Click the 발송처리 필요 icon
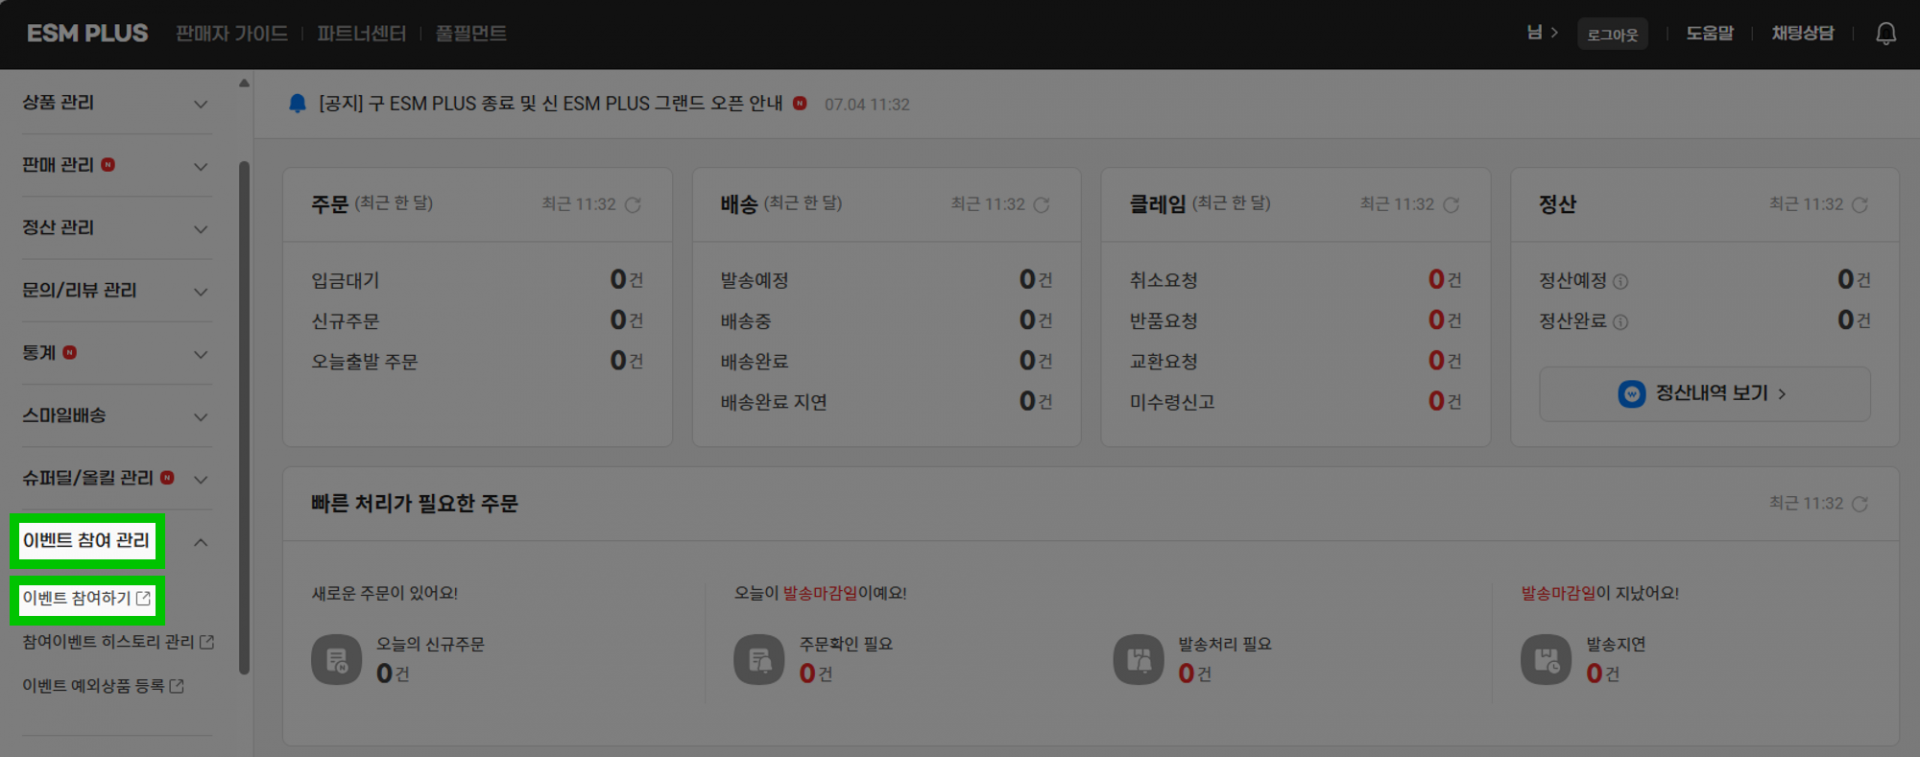 coord(1138,660)
